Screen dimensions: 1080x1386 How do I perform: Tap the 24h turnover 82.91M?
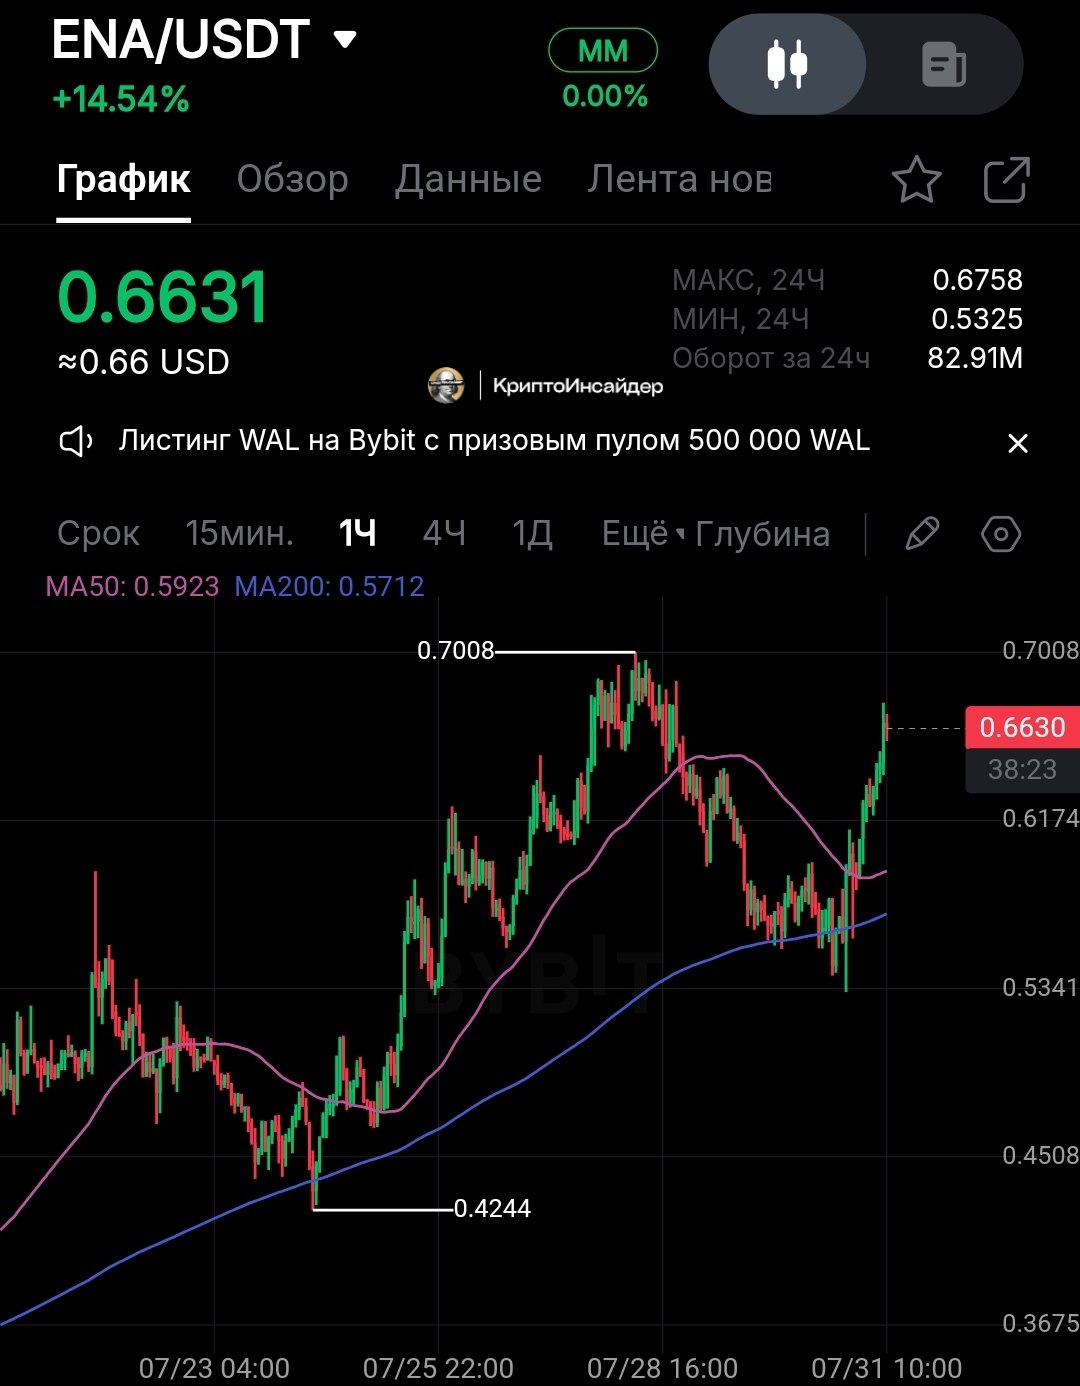click(975, 358)
